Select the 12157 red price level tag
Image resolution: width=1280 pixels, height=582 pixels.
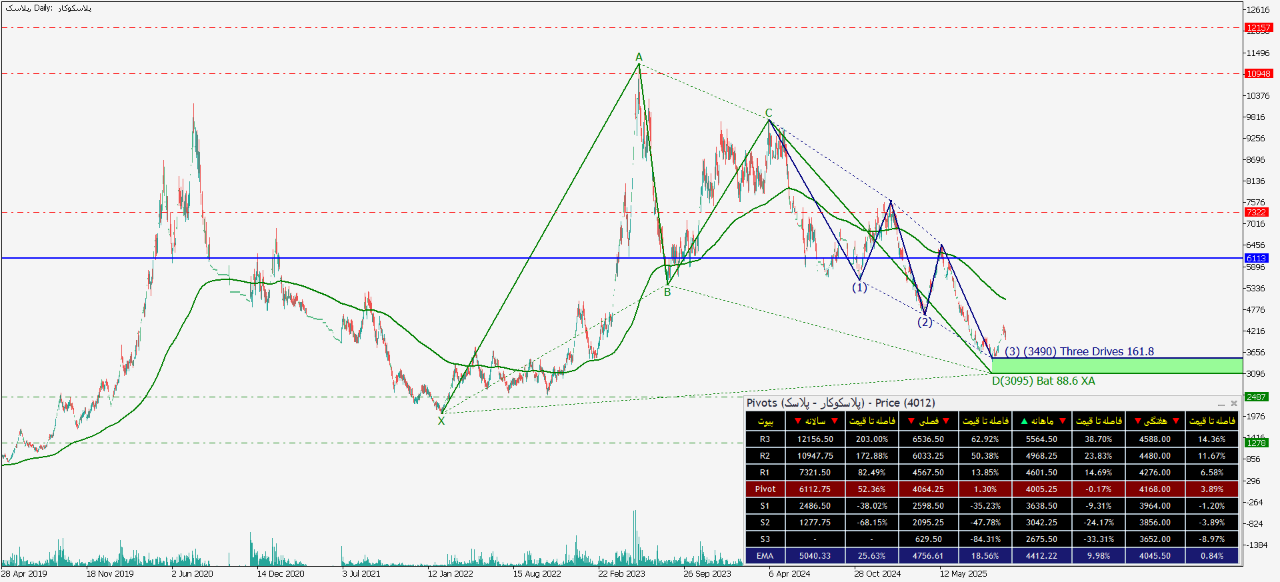[1257, 28]
